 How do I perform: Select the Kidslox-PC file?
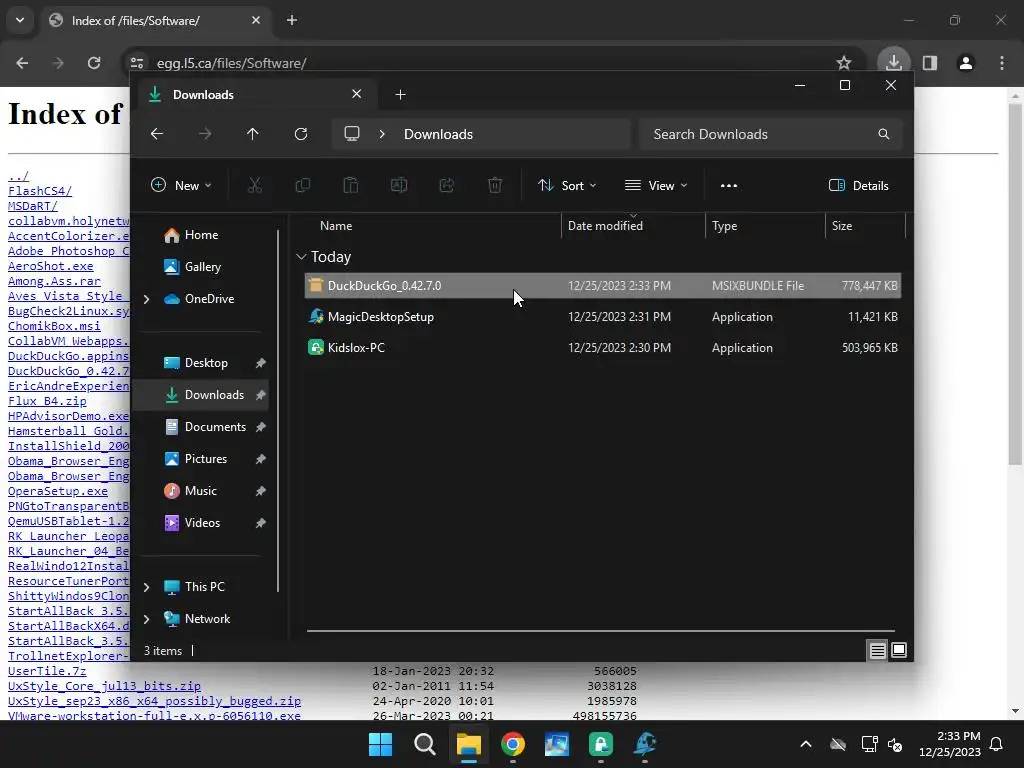click(603, 348)
